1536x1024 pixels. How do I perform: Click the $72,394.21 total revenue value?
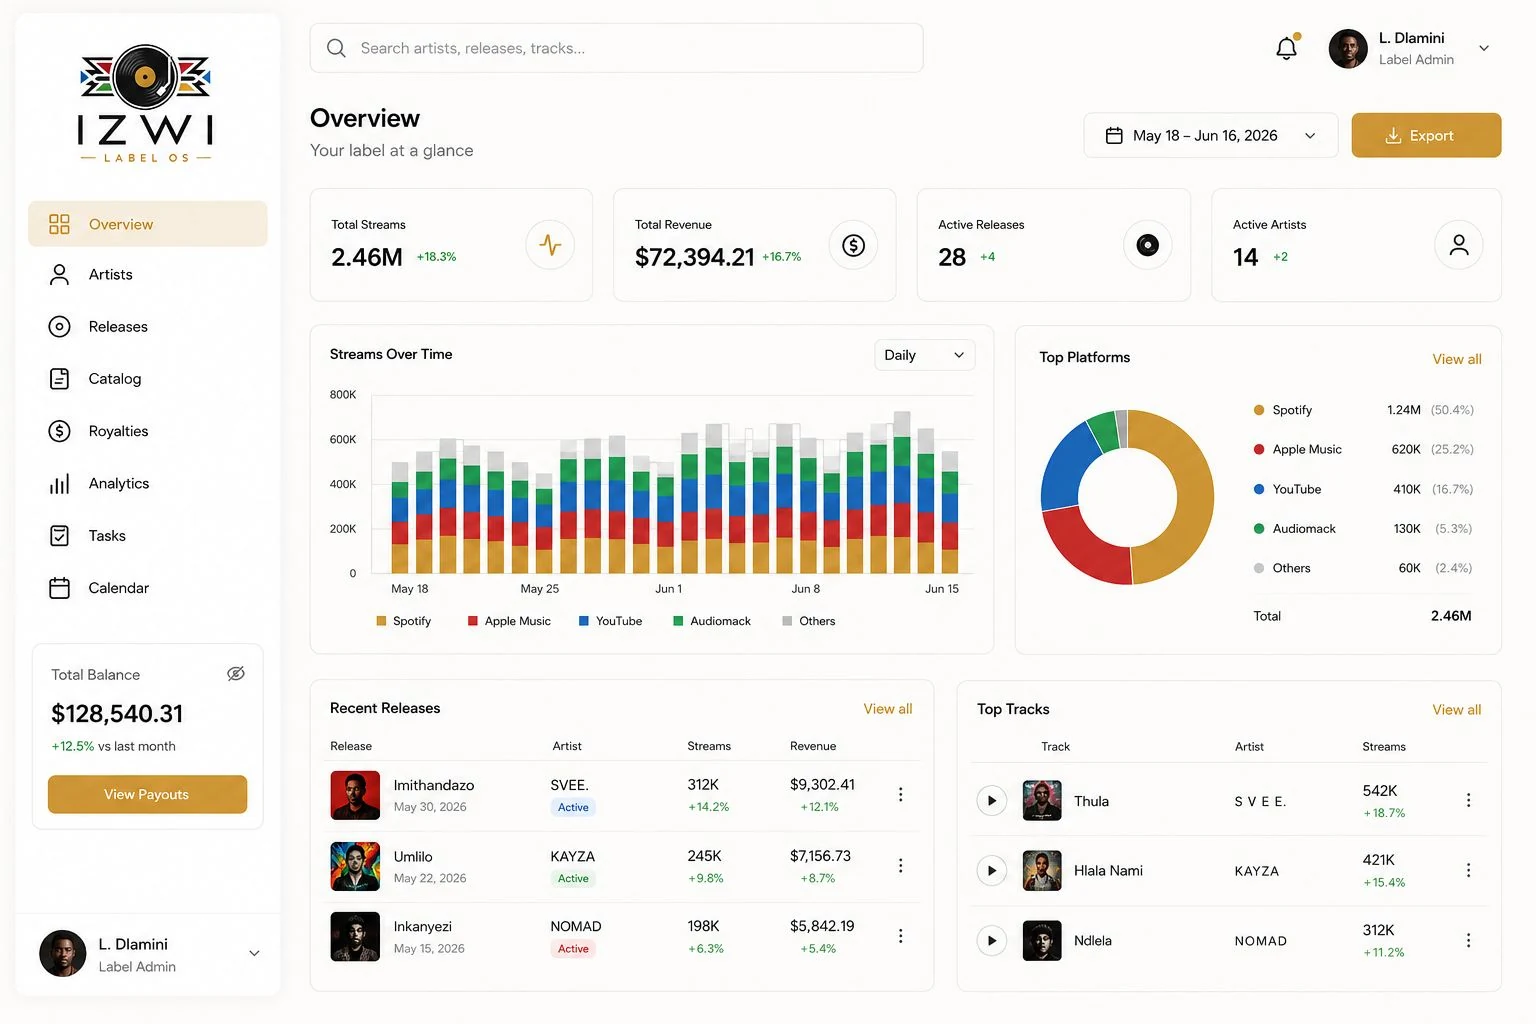tap(694, 257)
